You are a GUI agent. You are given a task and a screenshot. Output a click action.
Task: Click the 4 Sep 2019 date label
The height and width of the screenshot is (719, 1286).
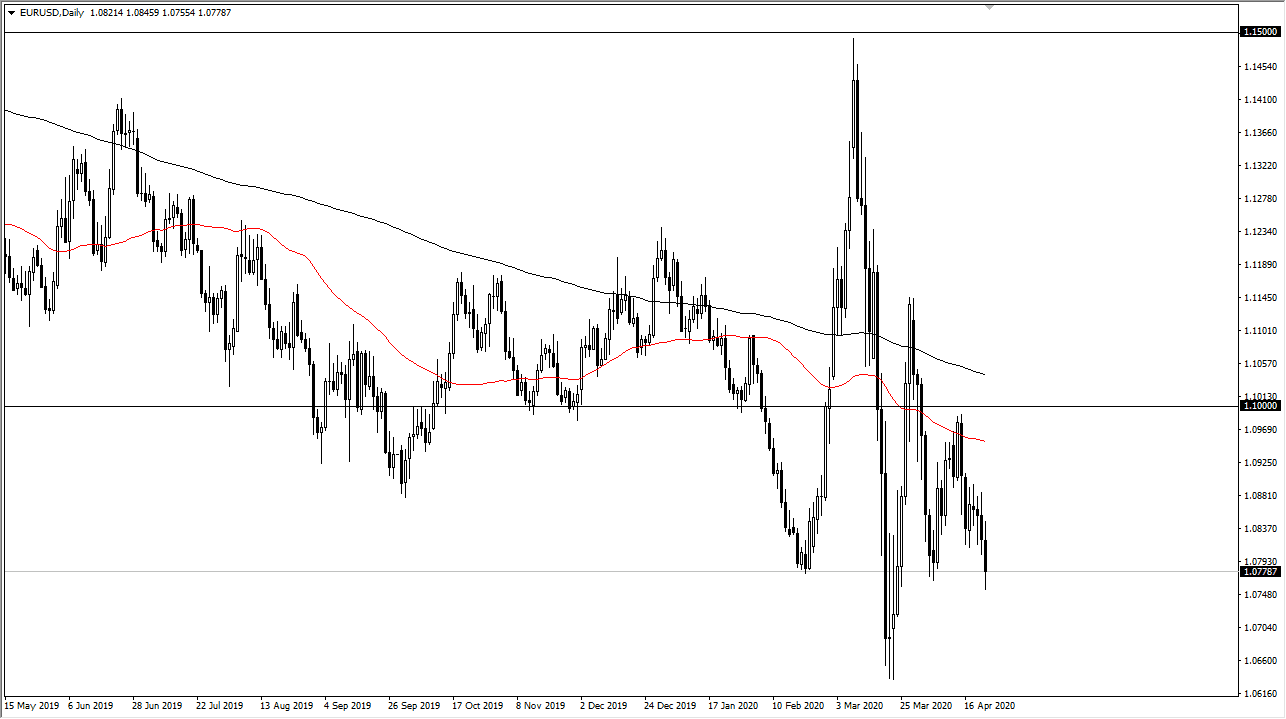tap(349, 705)
